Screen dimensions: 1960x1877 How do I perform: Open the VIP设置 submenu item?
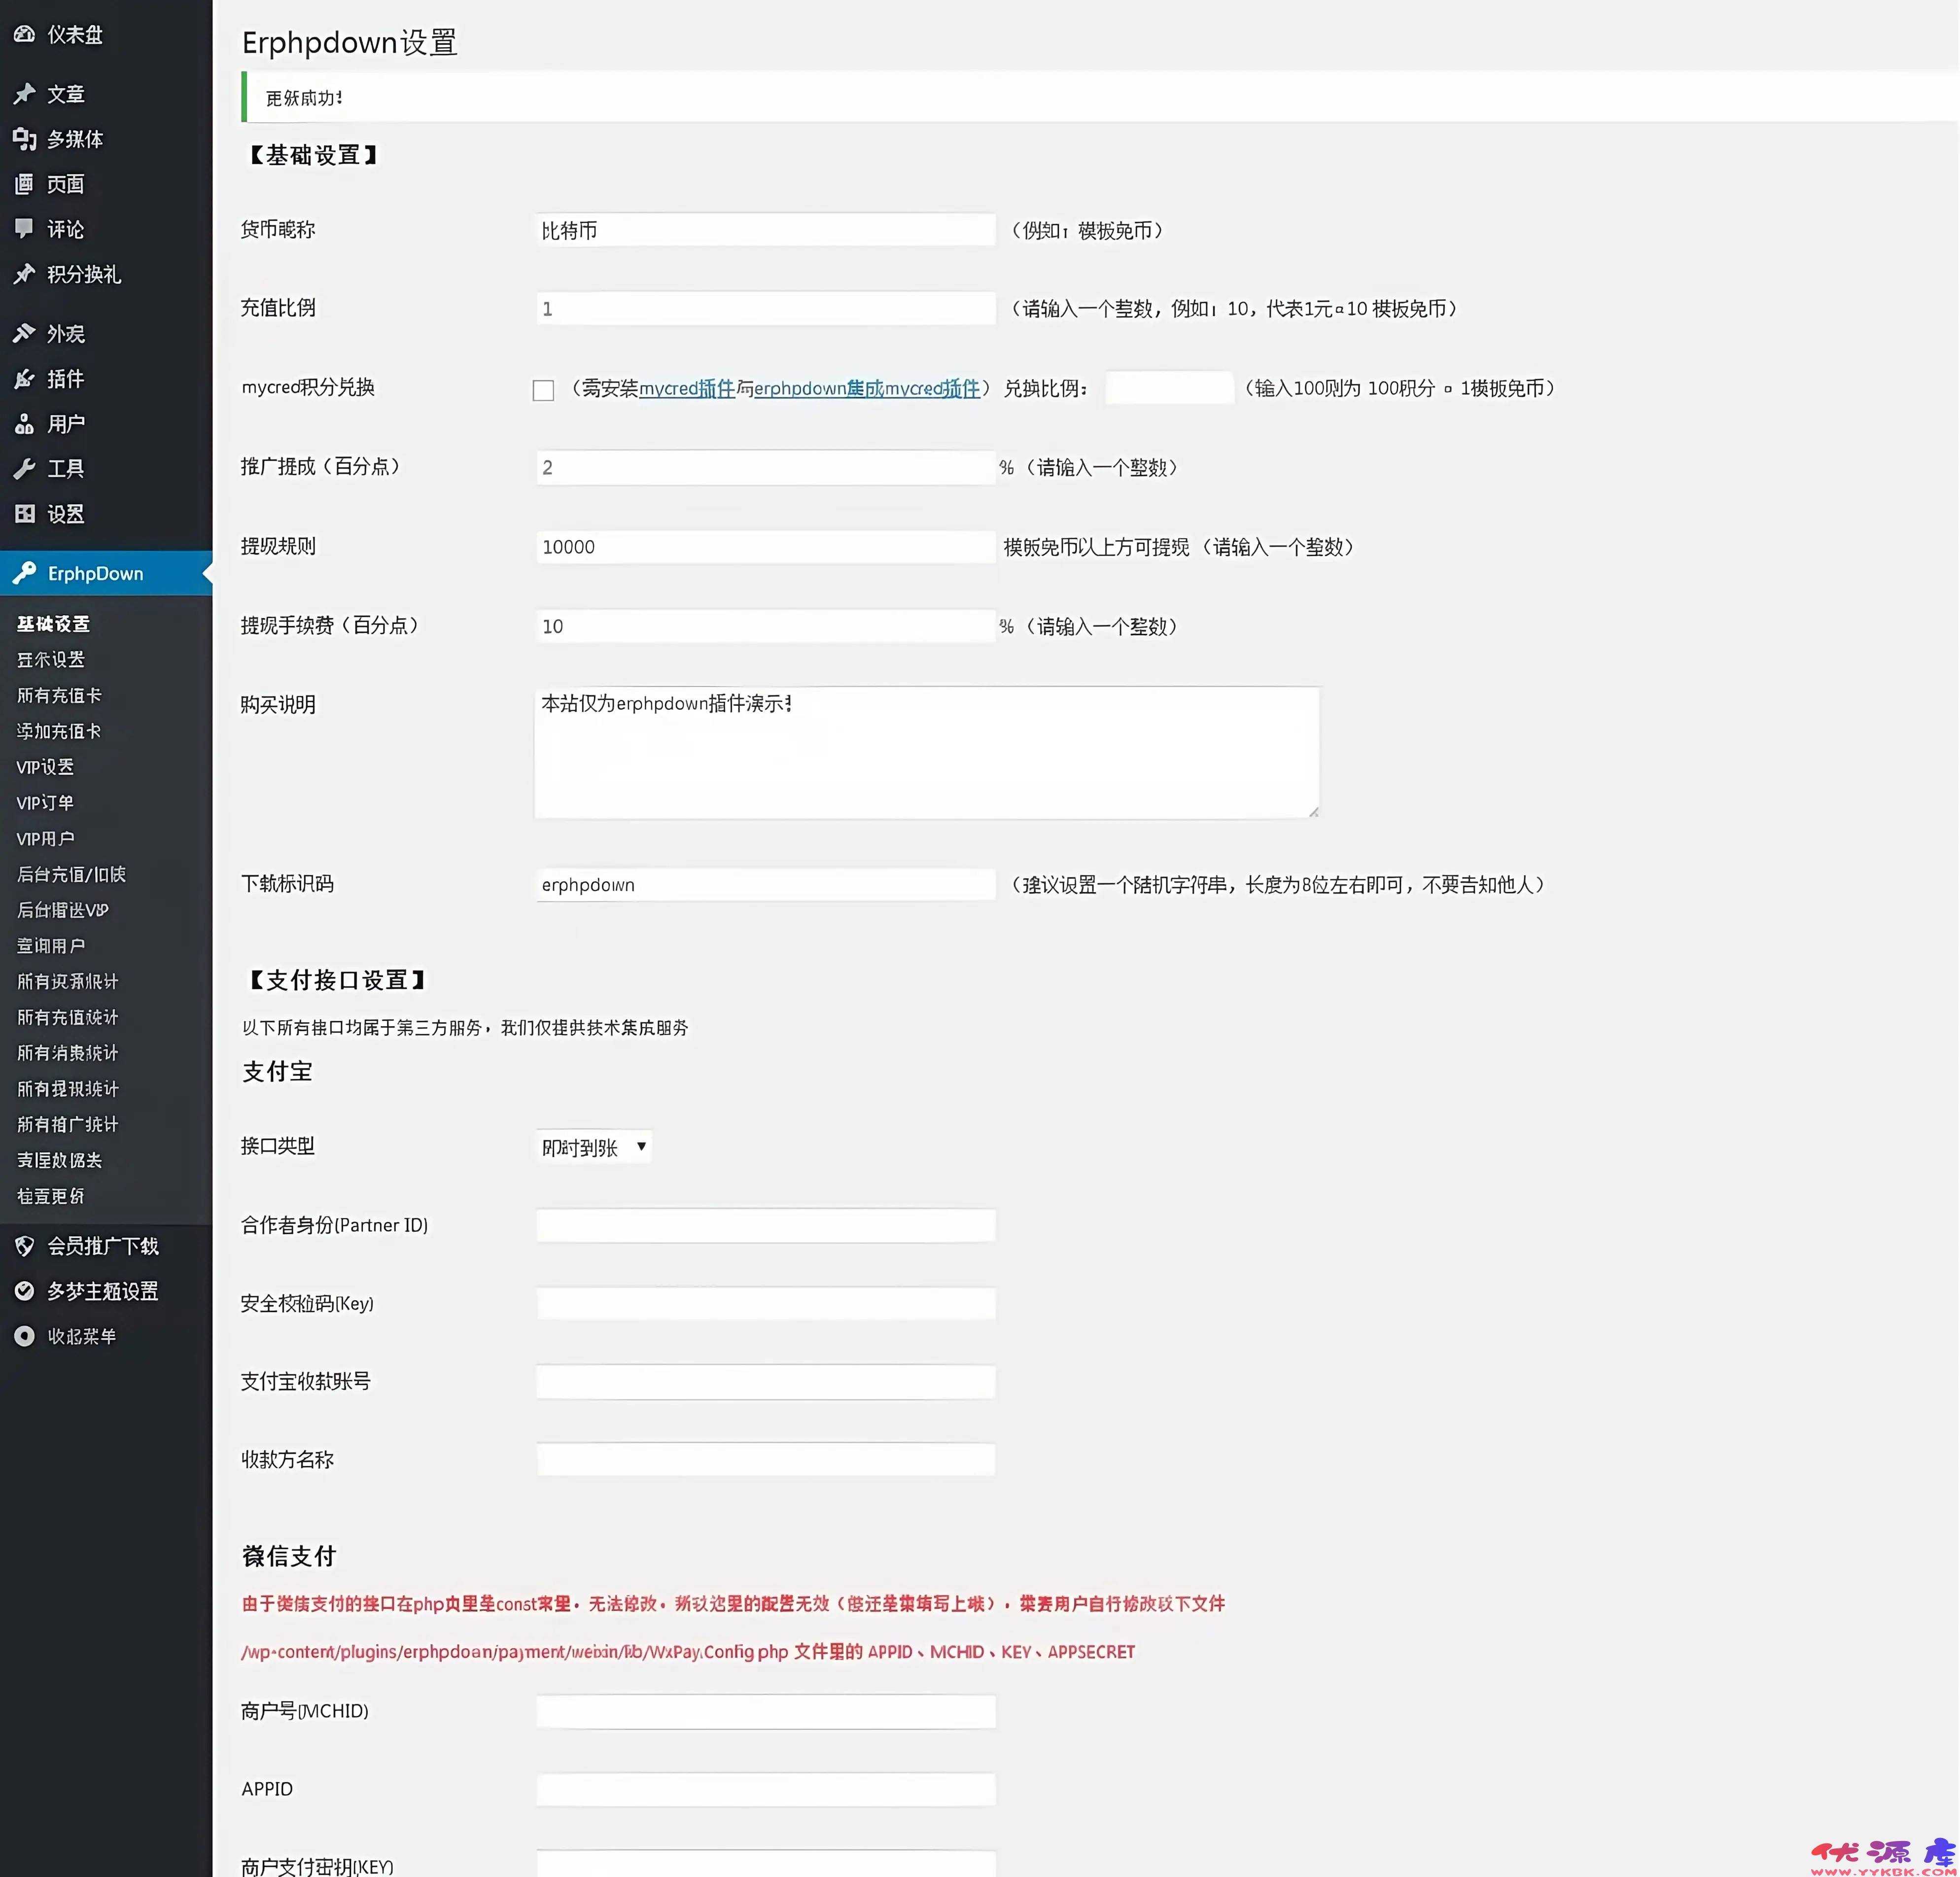pyautogui.click(x=45, y=767)
